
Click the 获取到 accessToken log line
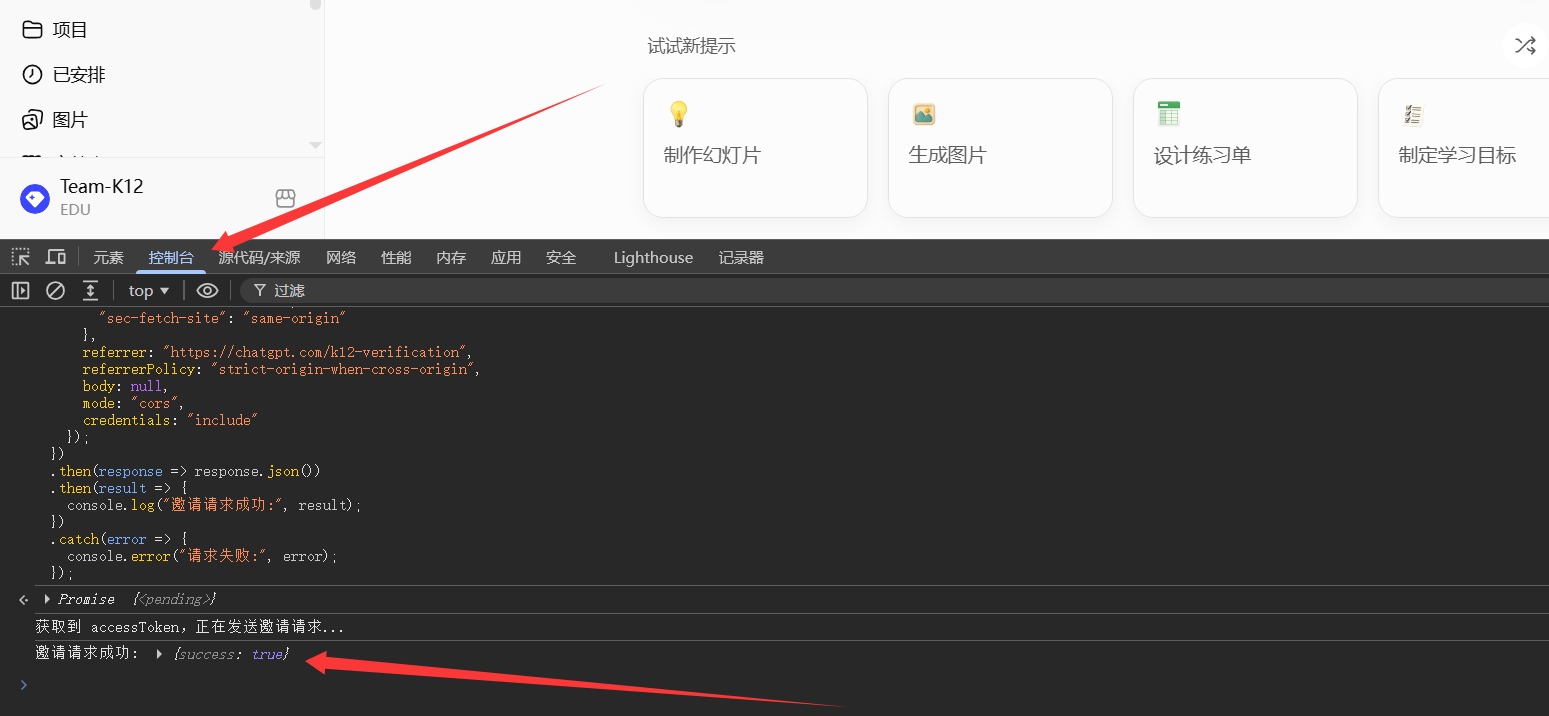[x=190, y=627]
